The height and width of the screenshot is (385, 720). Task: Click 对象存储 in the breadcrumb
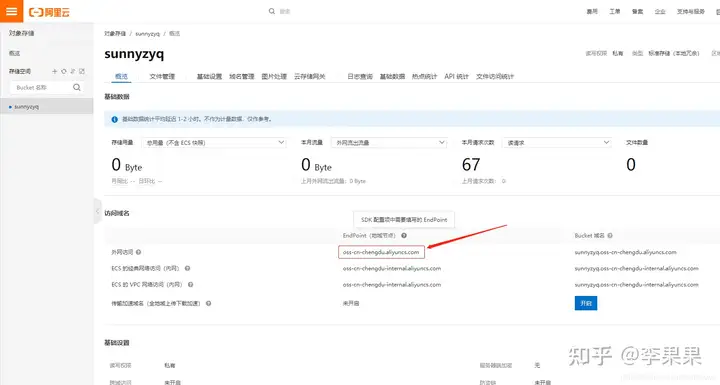click(x=115, y=34)
